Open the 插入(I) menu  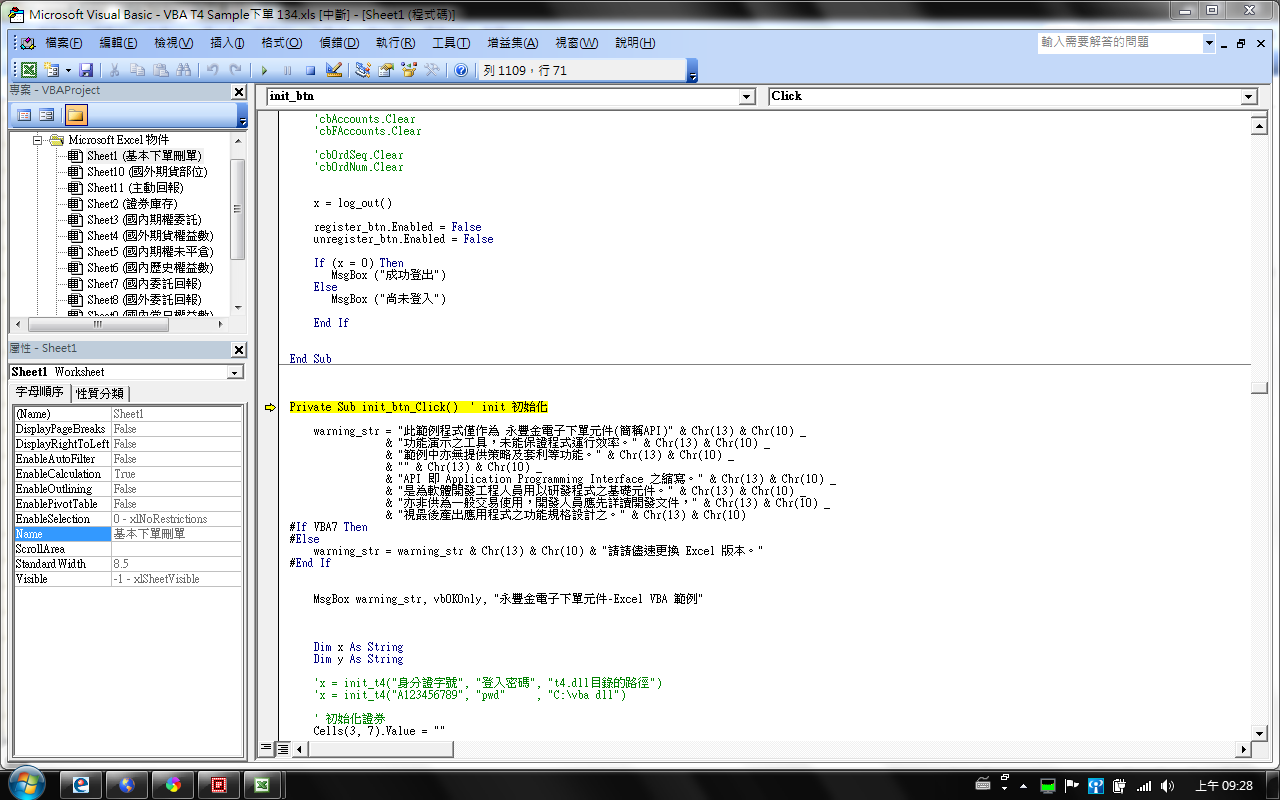tap(227, 43)
